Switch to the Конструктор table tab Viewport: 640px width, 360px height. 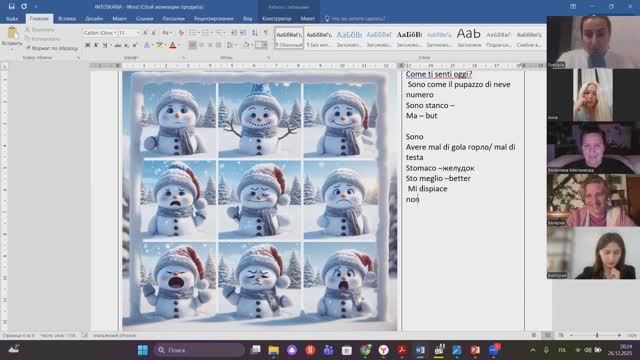[x=277, y=19]
